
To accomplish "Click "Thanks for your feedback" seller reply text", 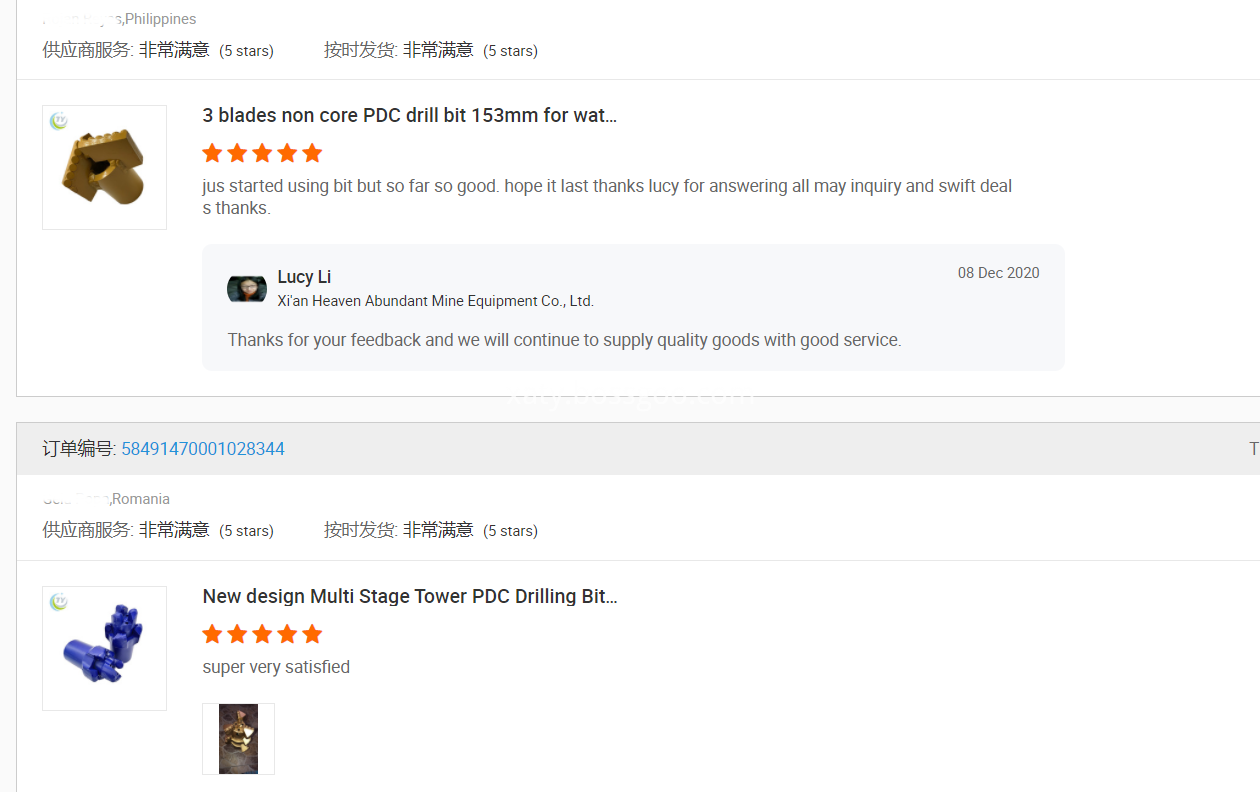I will [564, 340].
